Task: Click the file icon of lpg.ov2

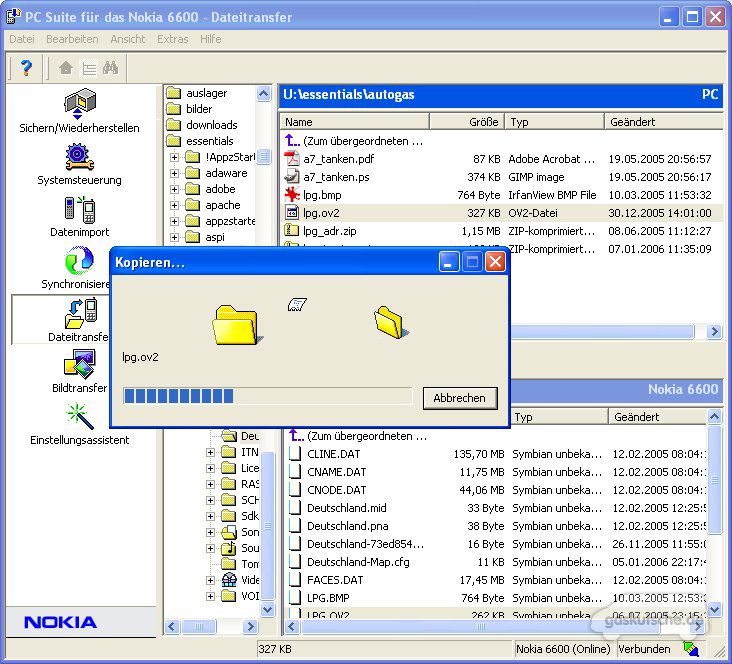Action: (292, 213)
